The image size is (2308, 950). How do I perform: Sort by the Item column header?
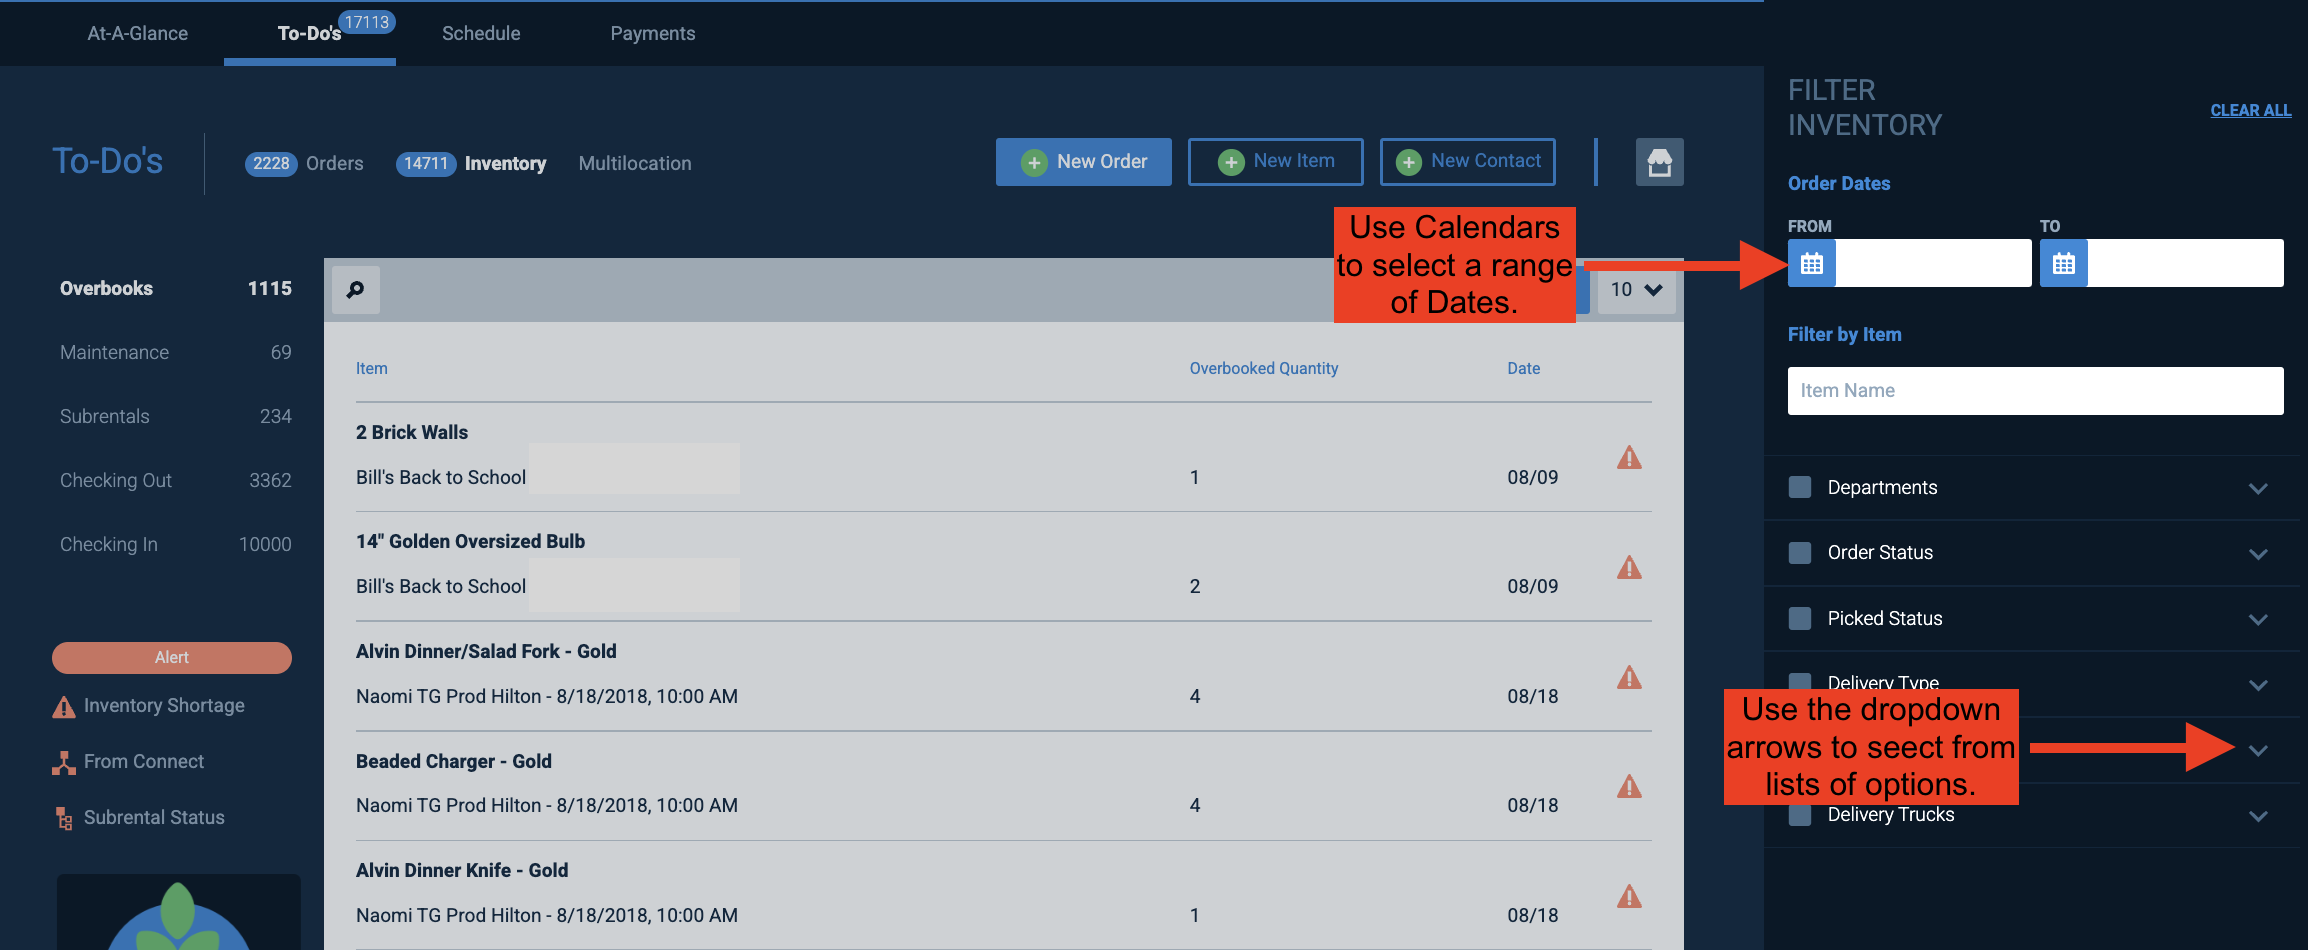tap(372, 368)
